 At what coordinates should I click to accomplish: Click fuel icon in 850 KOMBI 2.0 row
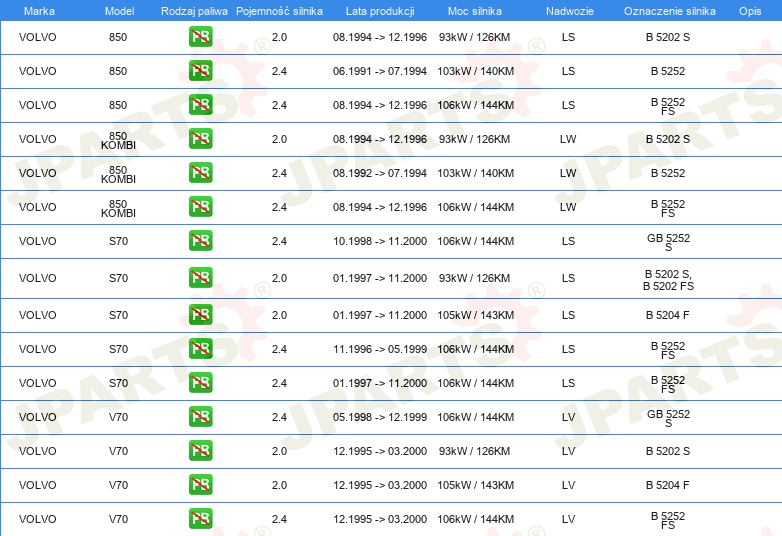pyautogui.click(x=200, y=139)
